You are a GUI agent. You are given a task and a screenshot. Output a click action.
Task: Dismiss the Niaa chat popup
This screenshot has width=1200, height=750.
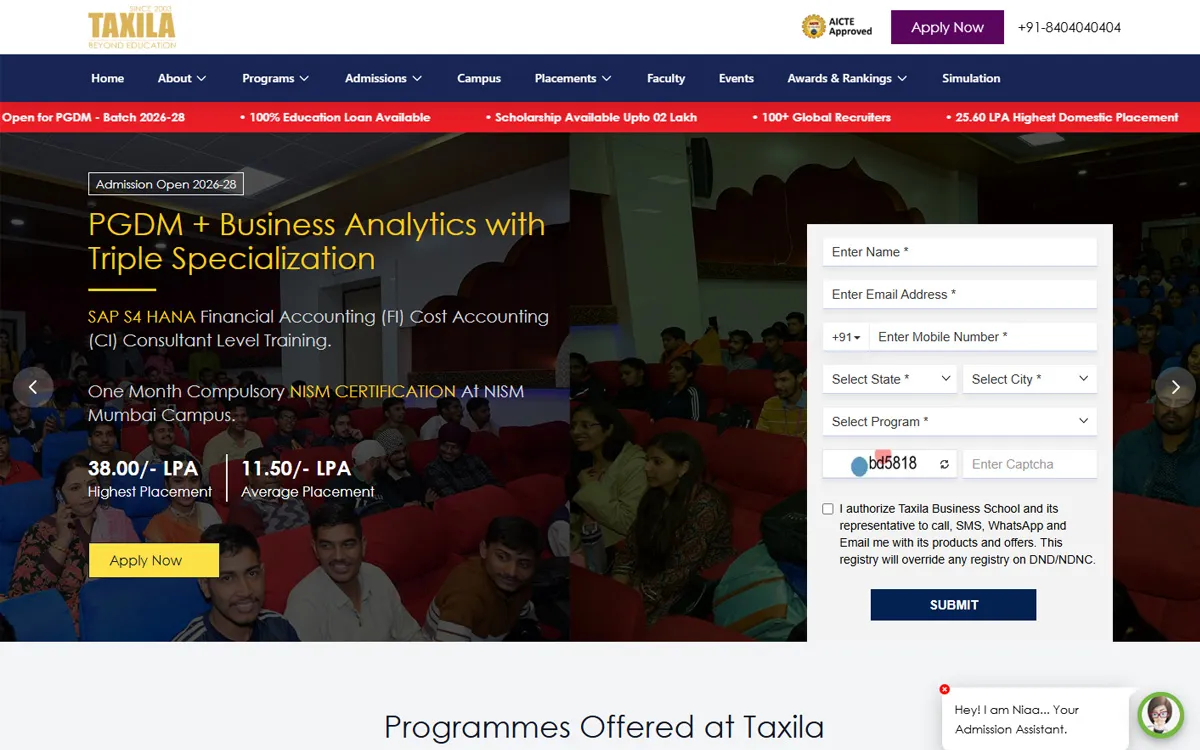point(945,689)
